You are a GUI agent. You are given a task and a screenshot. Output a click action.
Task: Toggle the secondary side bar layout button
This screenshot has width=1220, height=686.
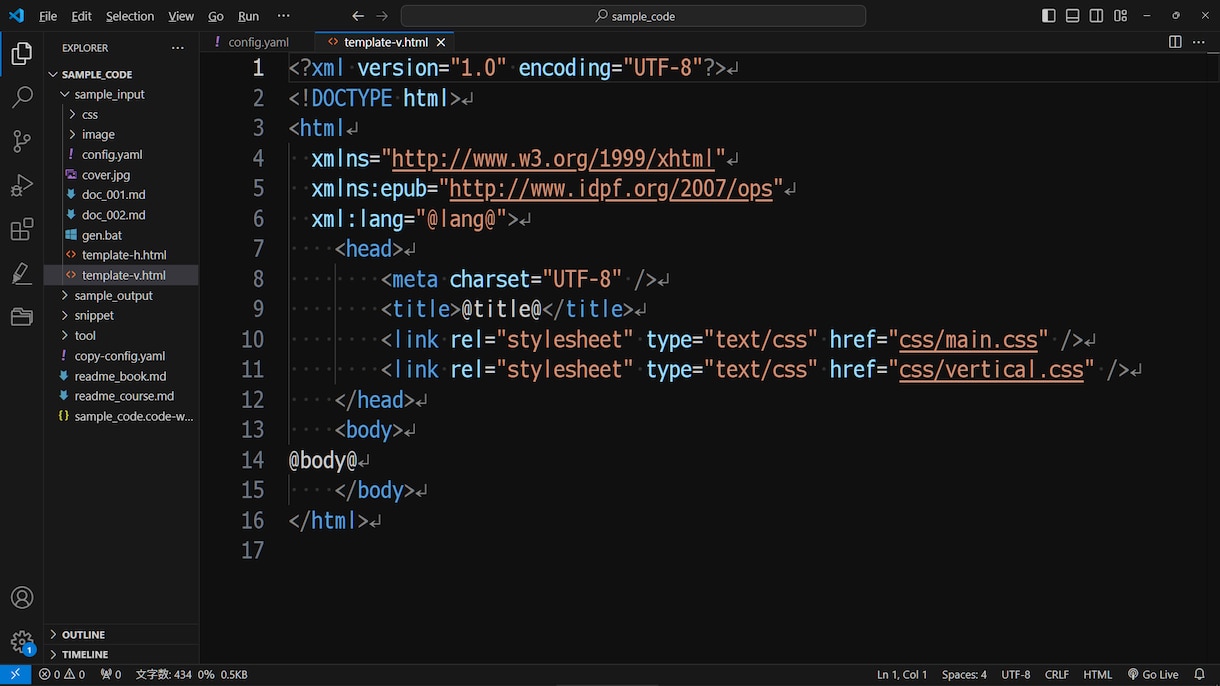coord(1096,16)
